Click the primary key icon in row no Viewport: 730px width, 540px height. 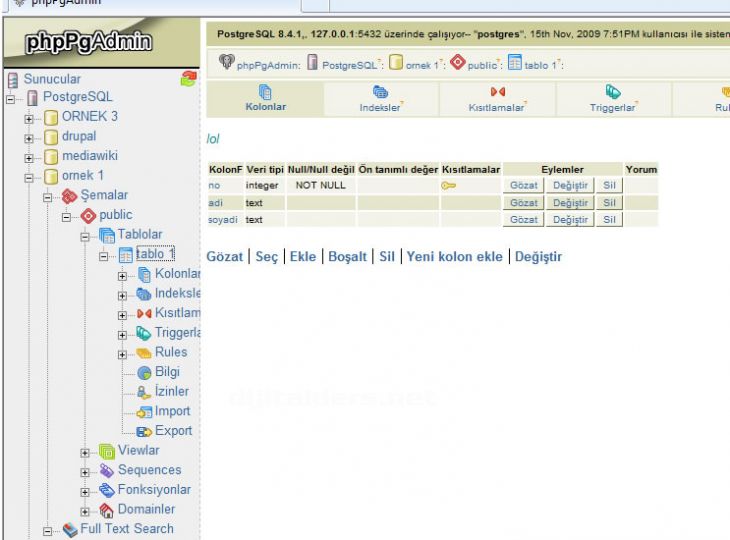click(x=448, y=186)
